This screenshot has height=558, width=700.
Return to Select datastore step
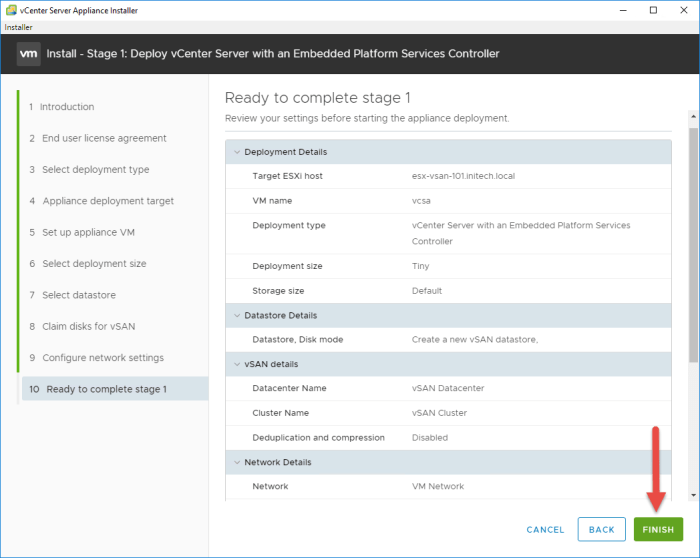click(79, 295)
